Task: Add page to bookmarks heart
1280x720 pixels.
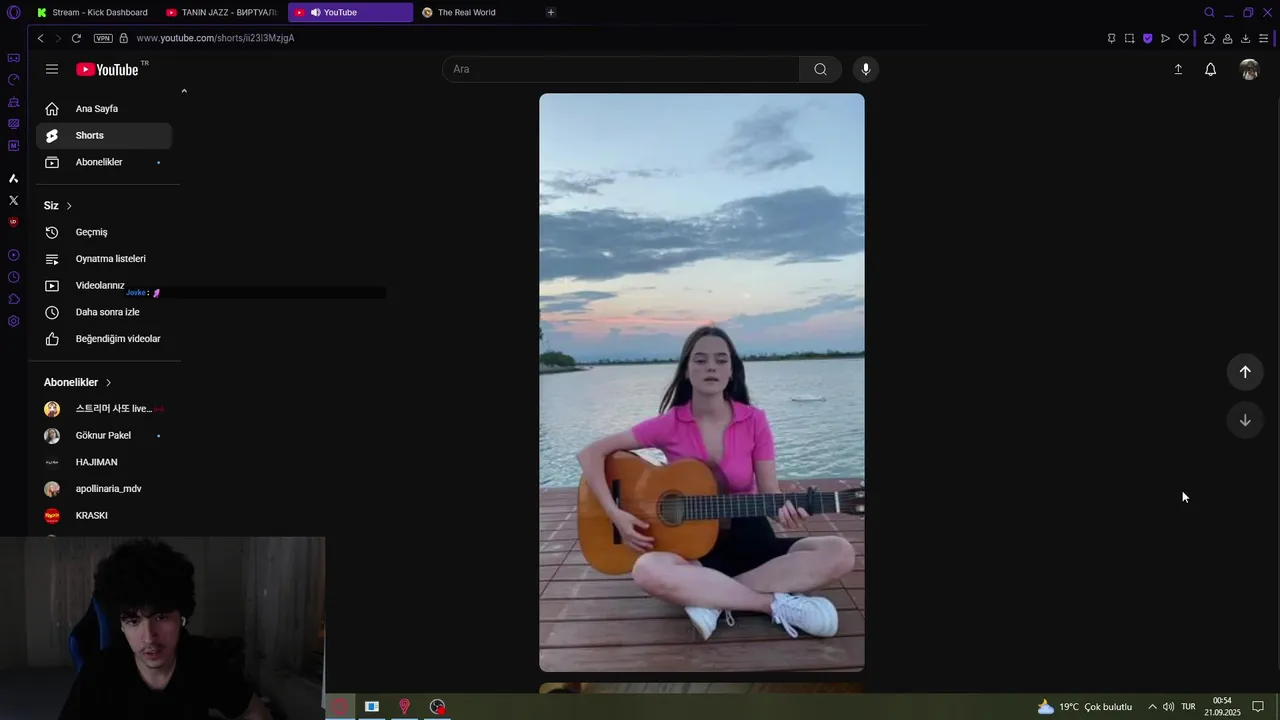Action: (1183, 38)
